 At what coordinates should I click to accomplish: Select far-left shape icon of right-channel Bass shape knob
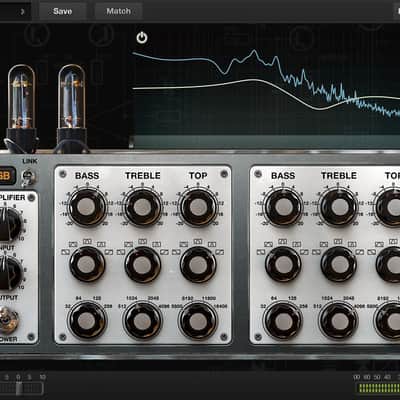(x=261, y=252)
